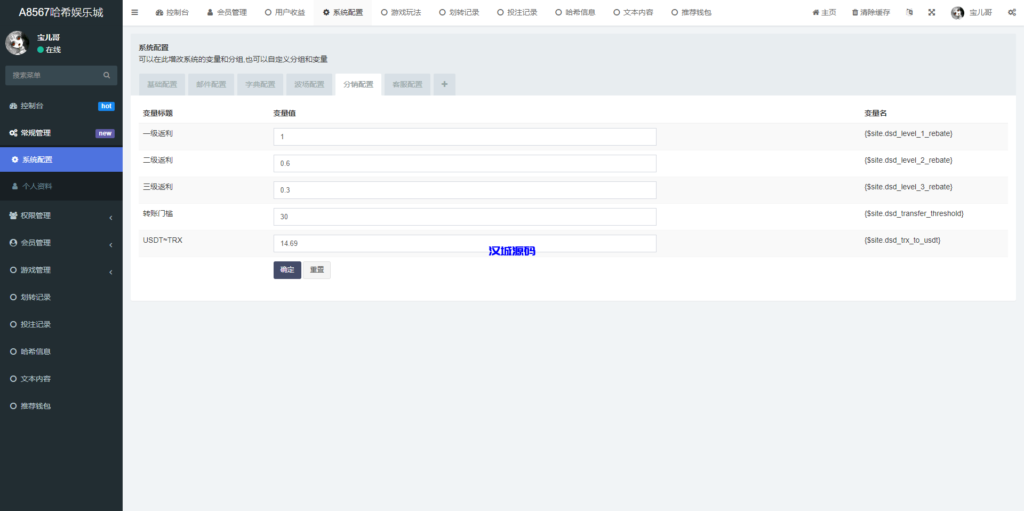The width and height of the screenshot is (1024, 511).
Task: Click the A8567哈希娱乐城 site title
Action: (61, 12)
